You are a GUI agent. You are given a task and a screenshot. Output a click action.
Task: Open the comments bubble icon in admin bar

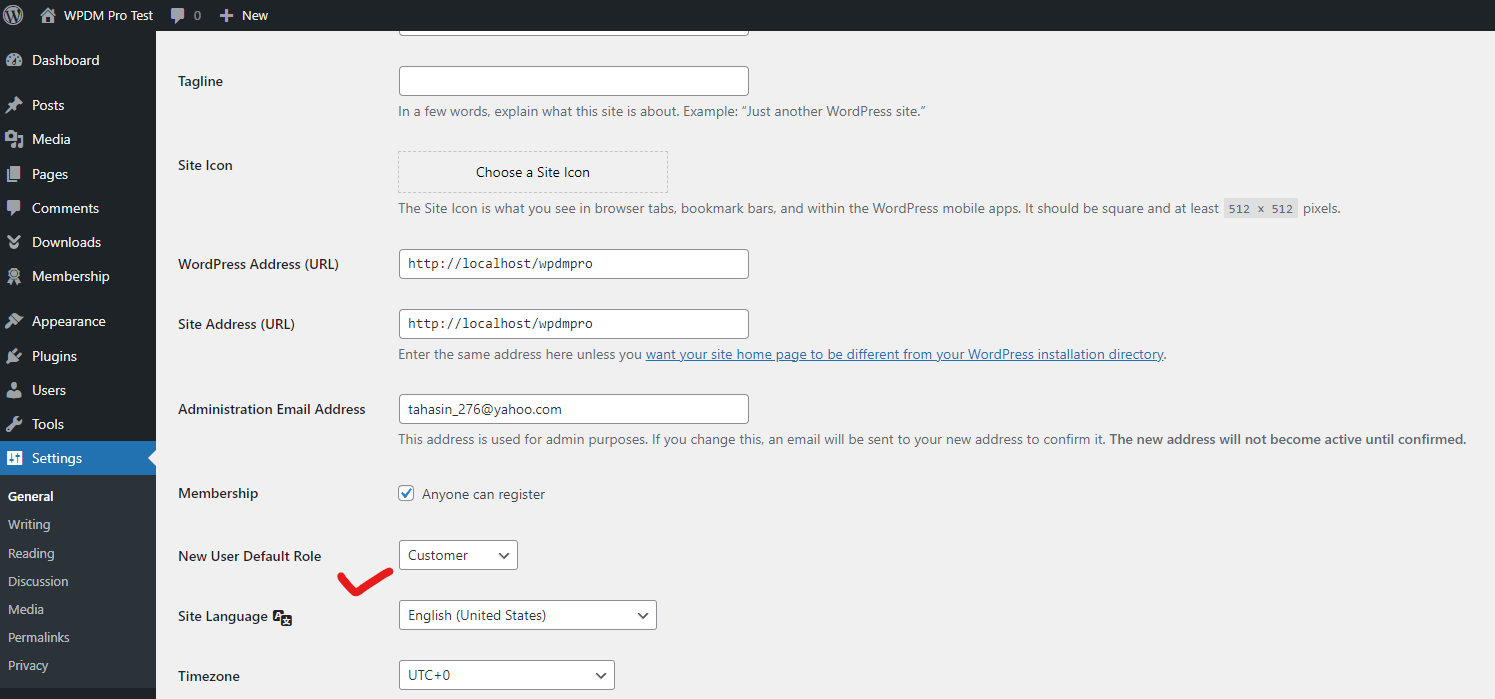pos(178,16)
